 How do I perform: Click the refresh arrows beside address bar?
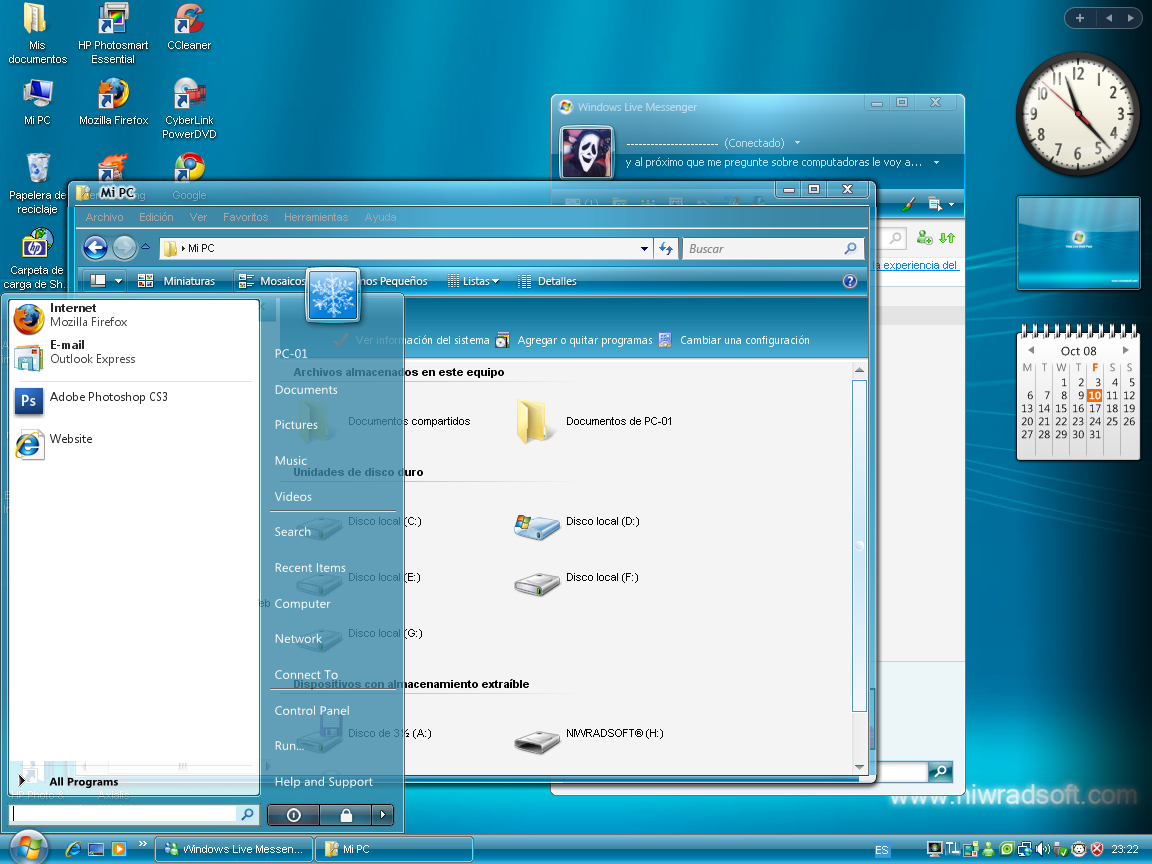point(666,248)
